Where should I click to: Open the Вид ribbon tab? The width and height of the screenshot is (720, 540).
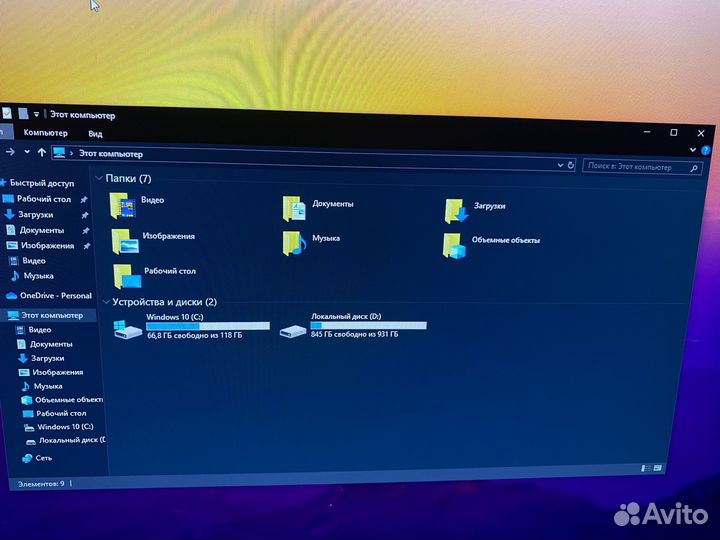click(95, 133)
